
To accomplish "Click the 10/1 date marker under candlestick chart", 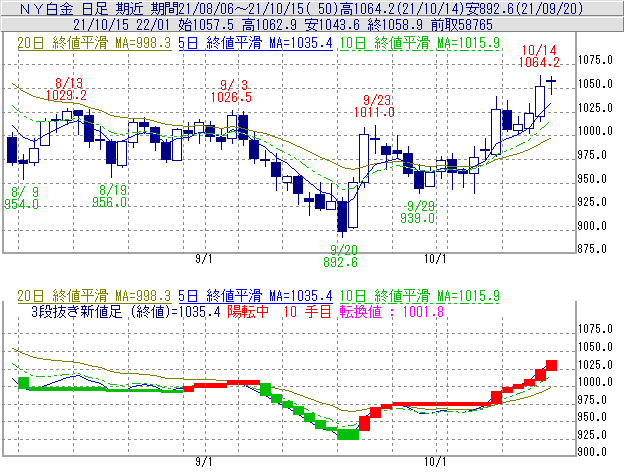I will [435, 259].
